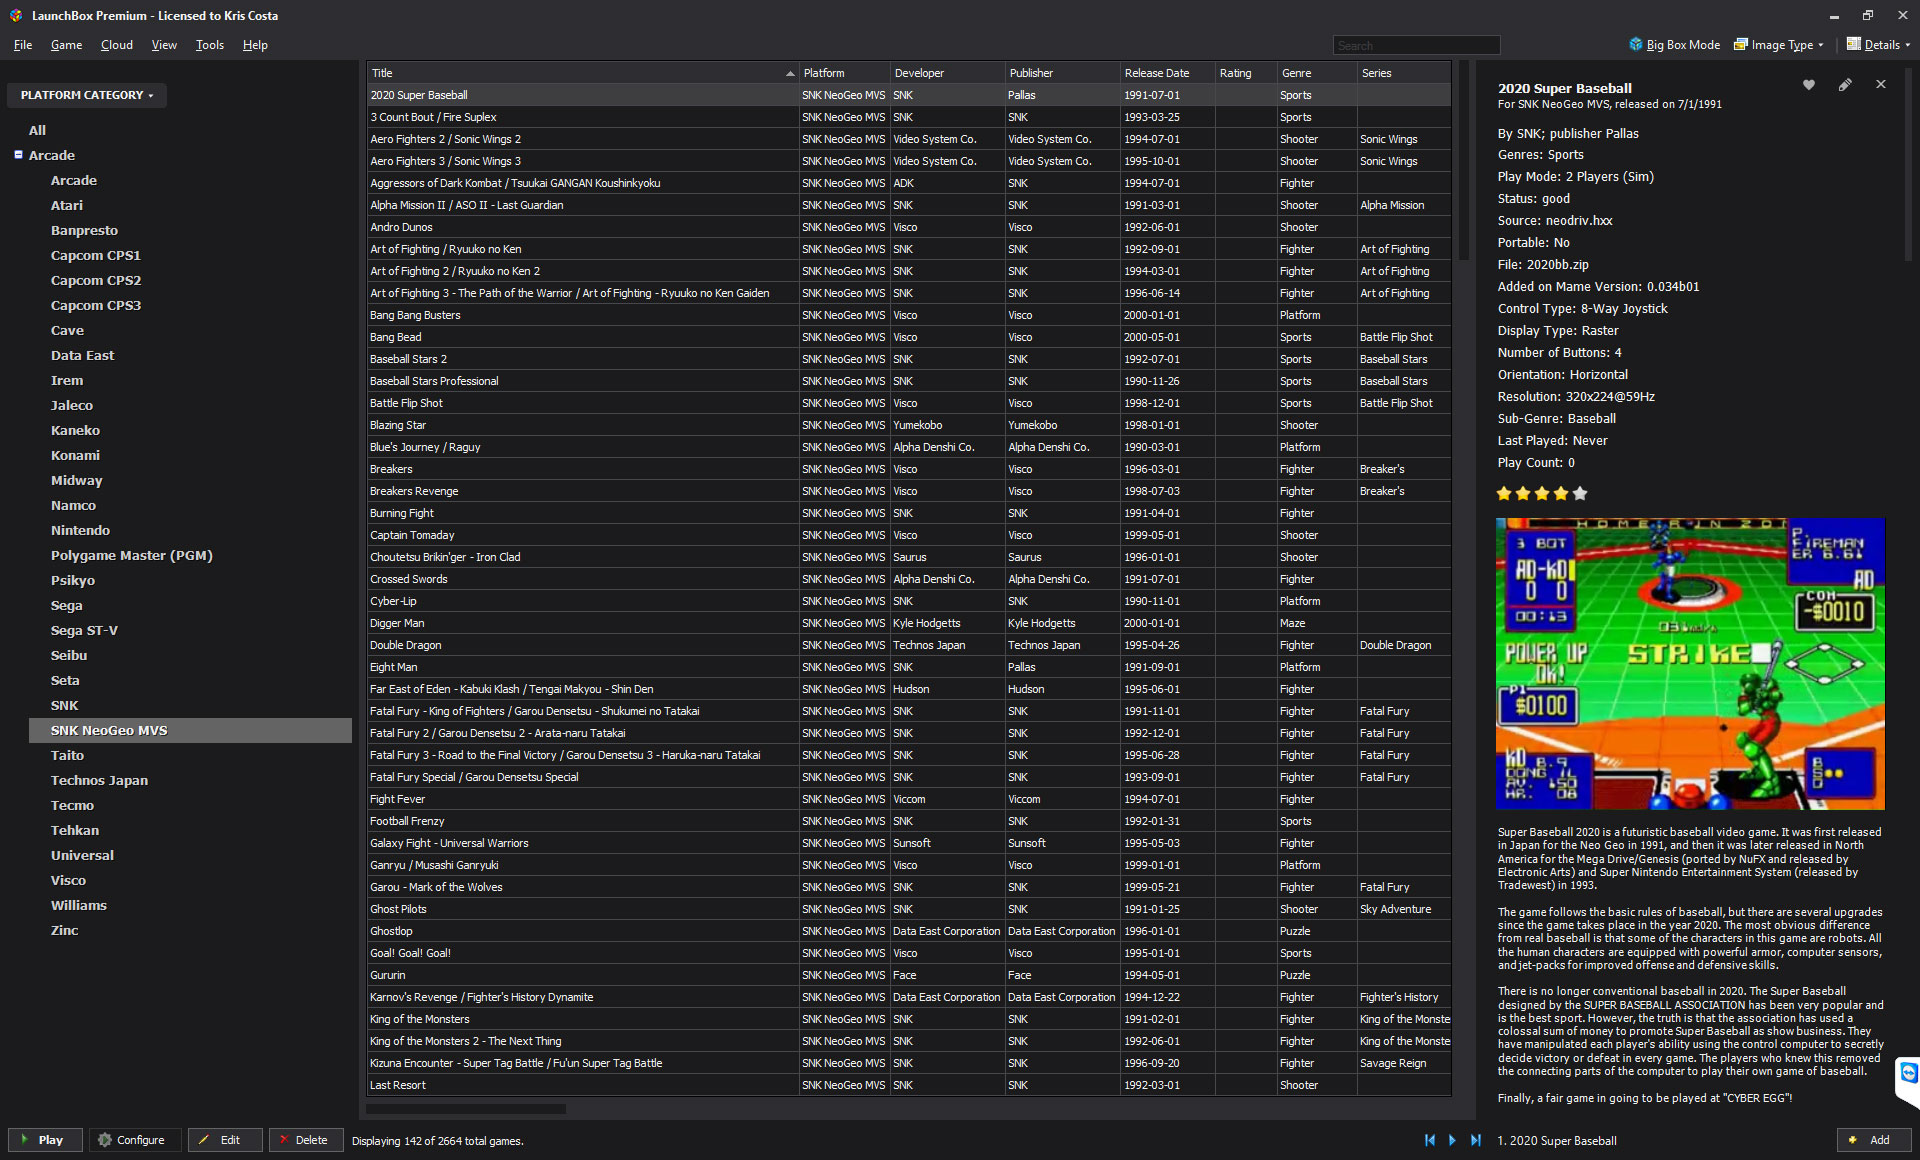Click the Title column sort arrow
This screenshot has width=1920, height=1160.
(x=790, y=73)
